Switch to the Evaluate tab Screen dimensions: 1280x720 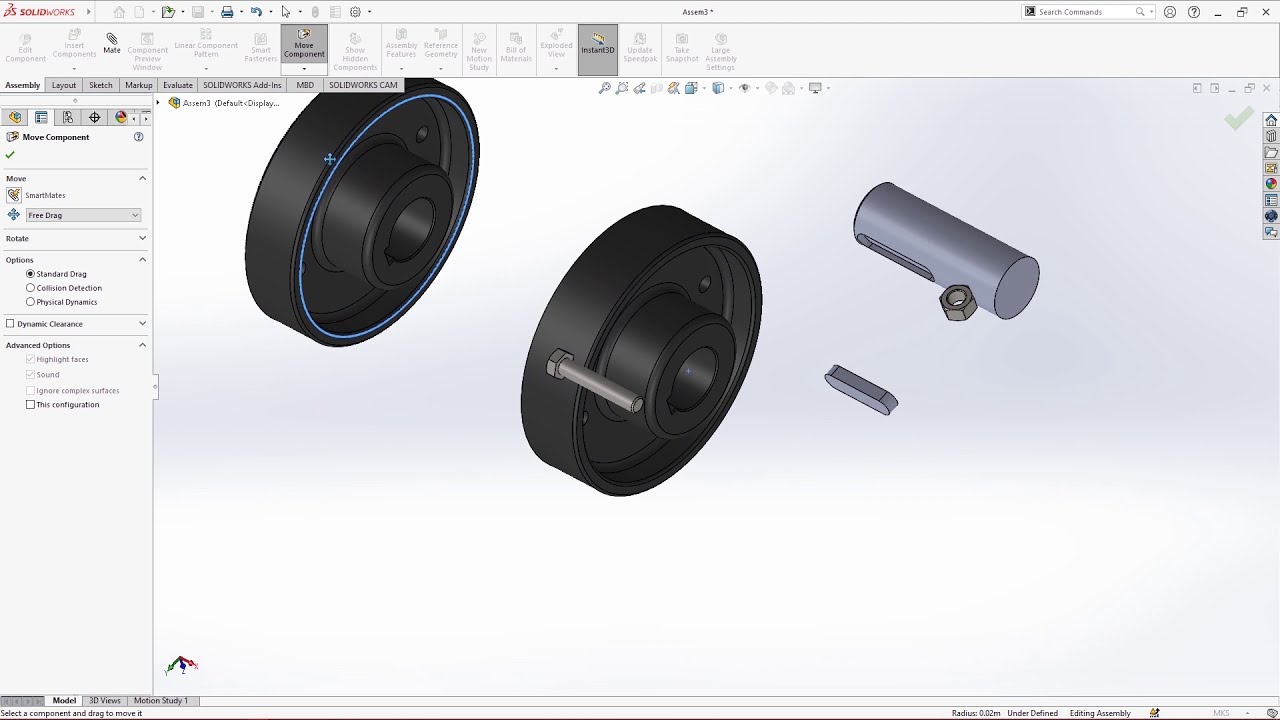point(178,85)
